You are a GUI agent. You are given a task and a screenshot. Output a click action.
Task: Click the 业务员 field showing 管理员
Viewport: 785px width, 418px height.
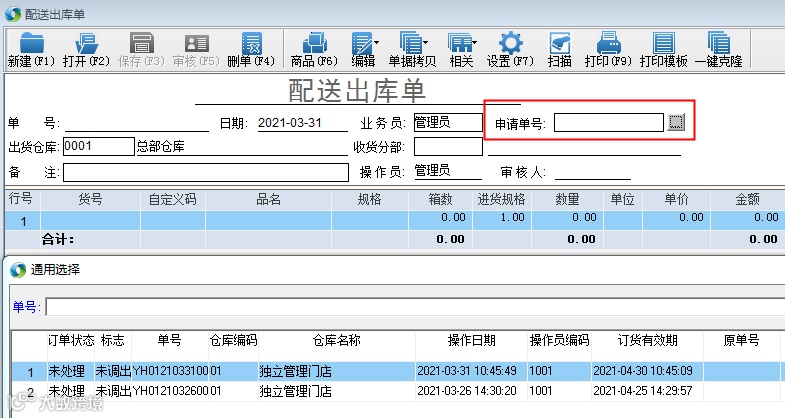[x=448, y=123]
